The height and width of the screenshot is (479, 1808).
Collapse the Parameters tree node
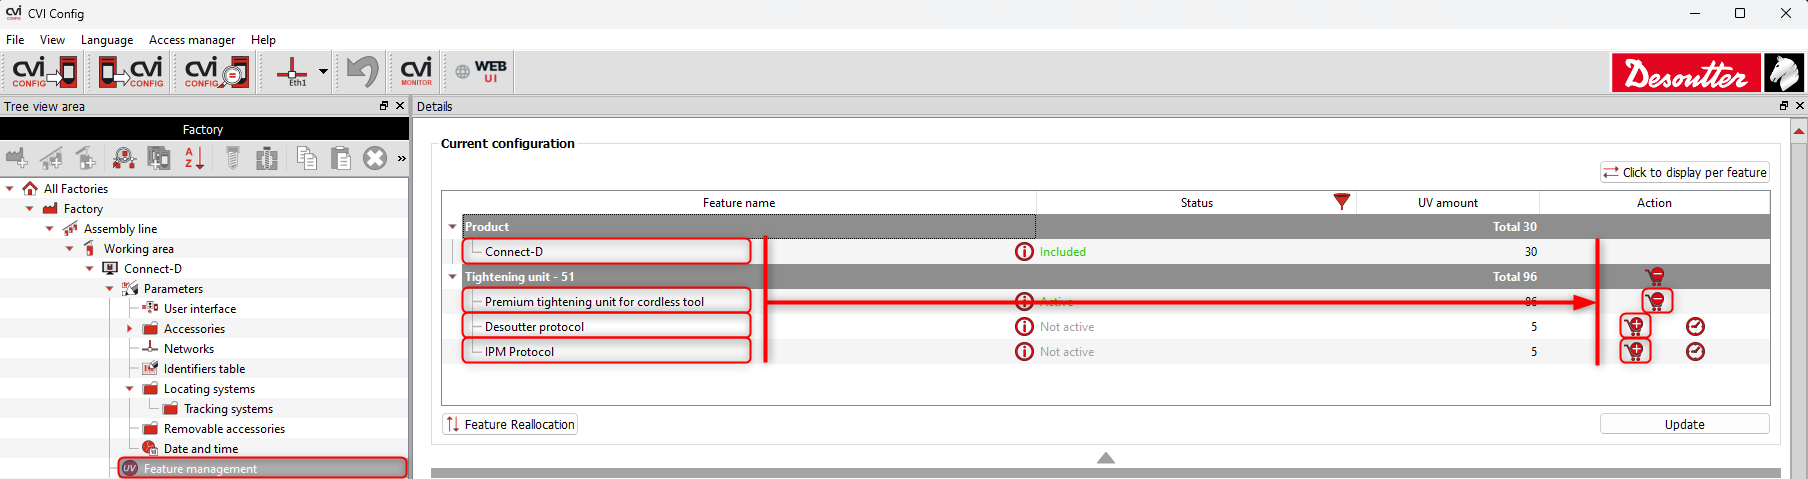[x=110, y=288]
